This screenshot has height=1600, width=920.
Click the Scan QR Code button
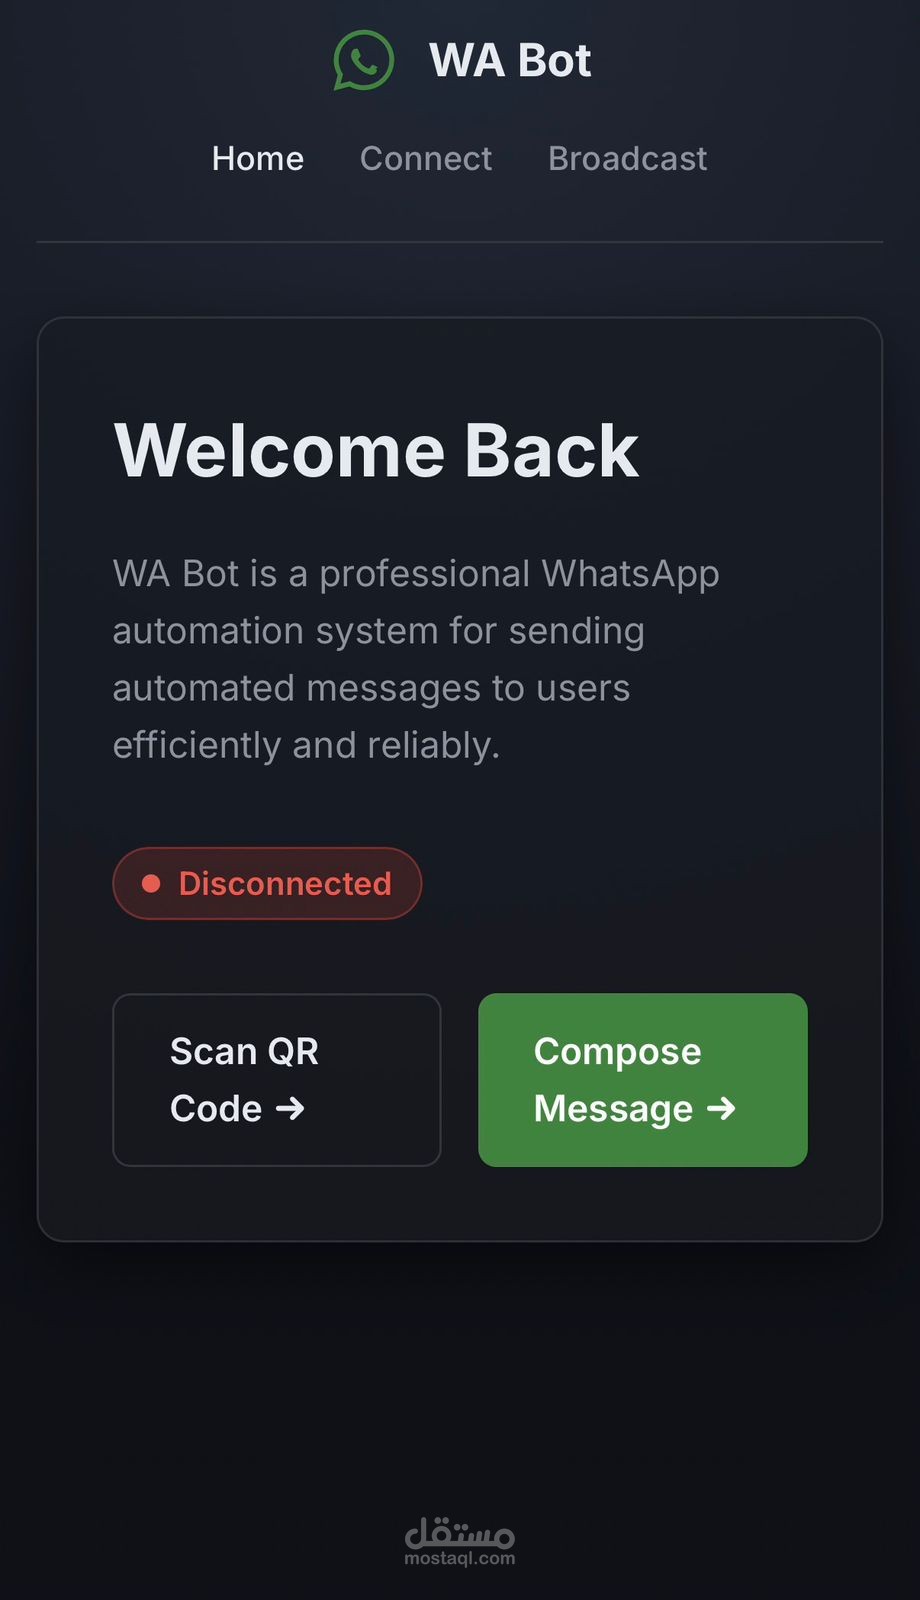pos(277,1080)
